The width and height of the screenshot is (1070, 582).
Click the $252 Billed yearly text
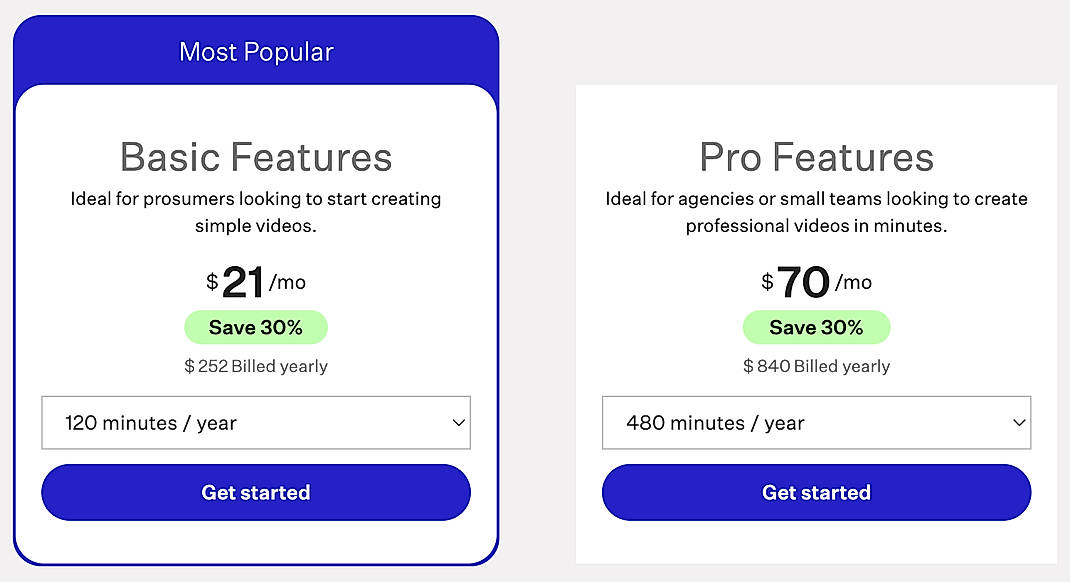coord(255,366)
